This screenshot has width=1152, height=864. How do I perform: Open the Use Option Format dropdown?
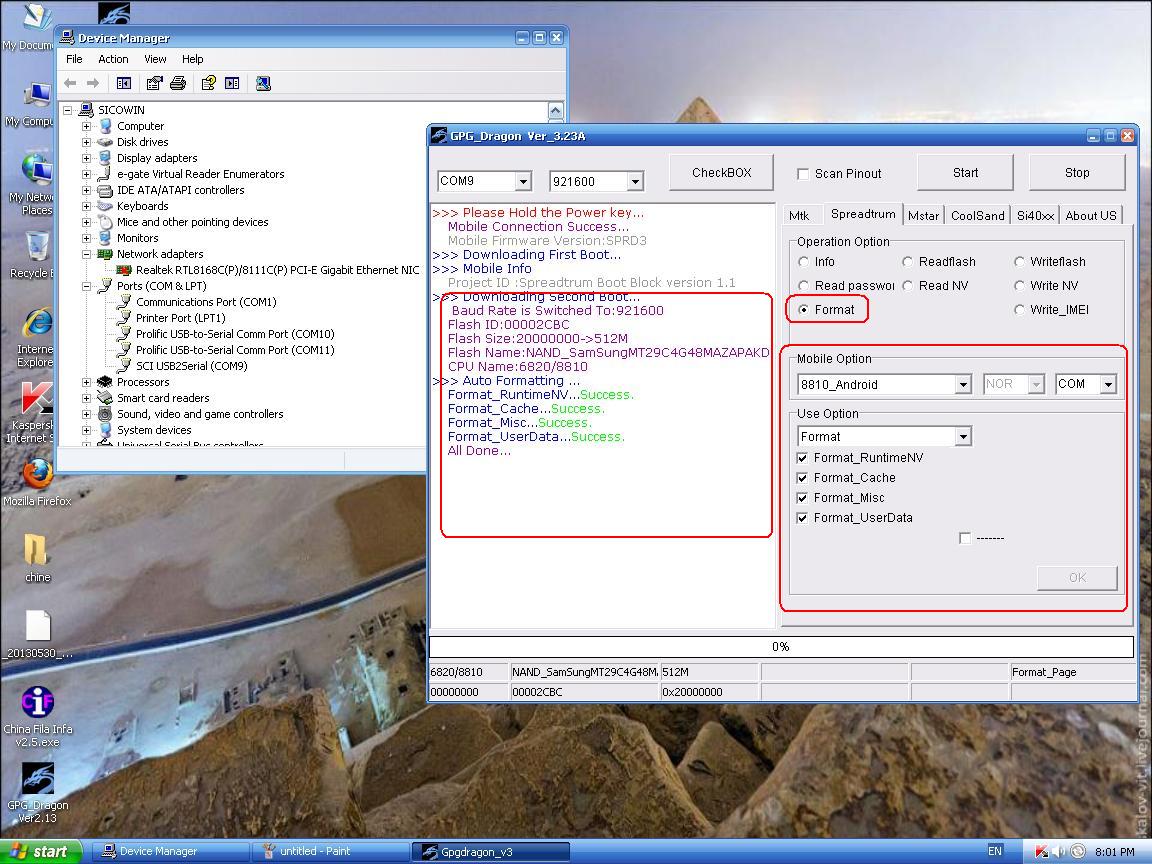coord(963,436)
